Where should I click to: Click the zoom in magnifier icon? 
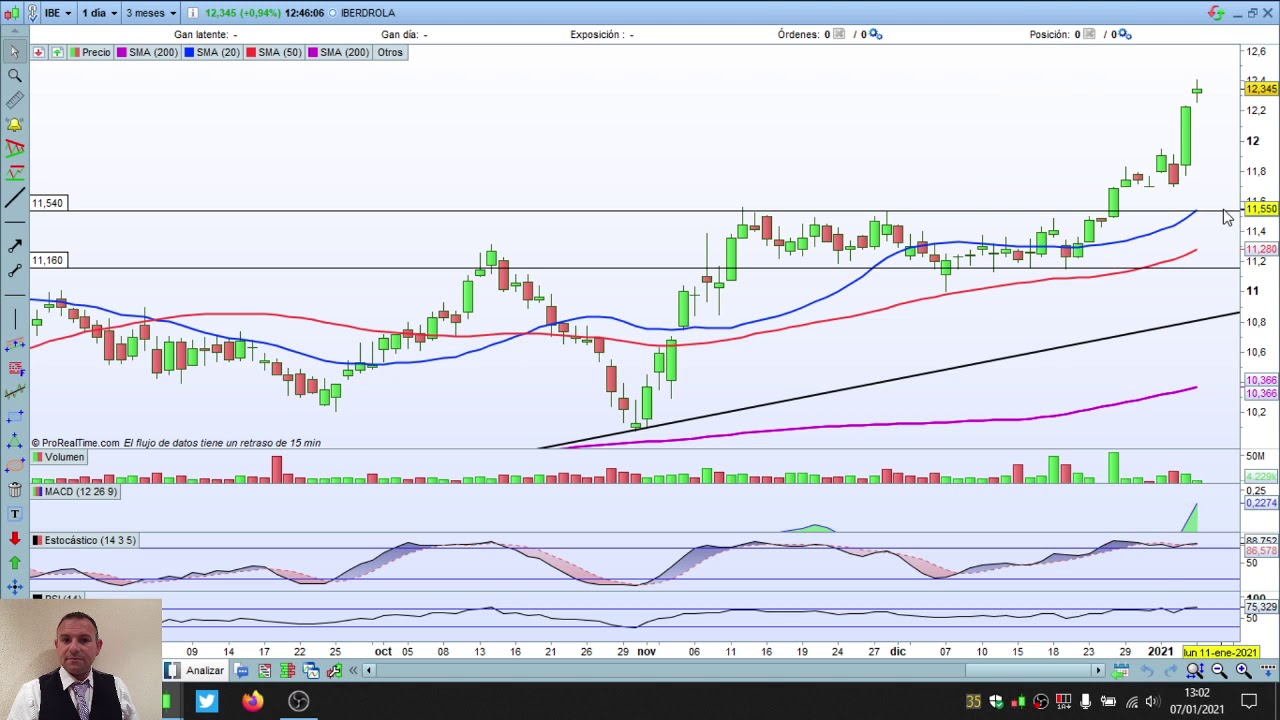click(x=1243, y=671)
